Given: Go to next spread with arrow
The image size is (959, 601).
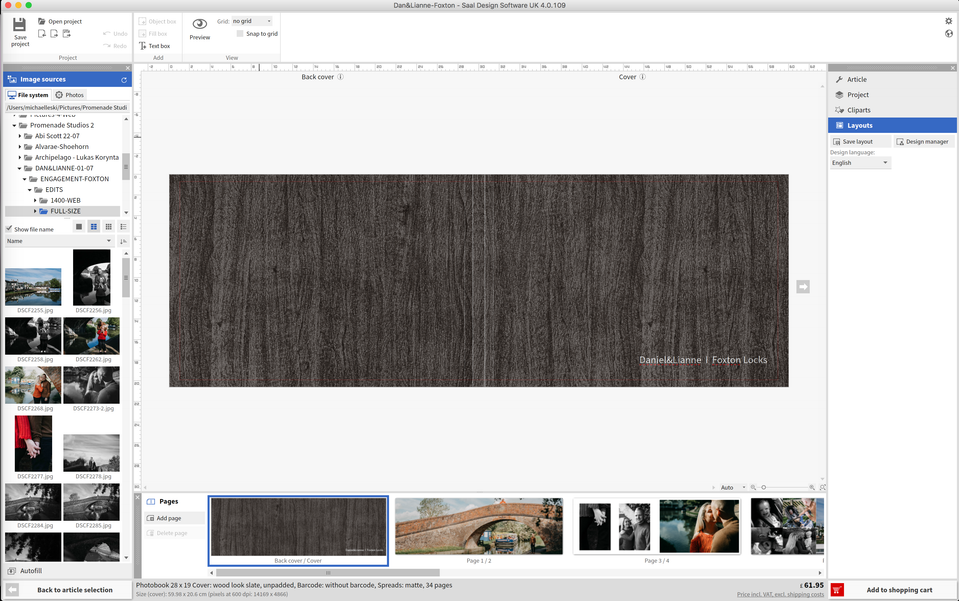Looking at the screenshot, I should click(x=803, y=287).
